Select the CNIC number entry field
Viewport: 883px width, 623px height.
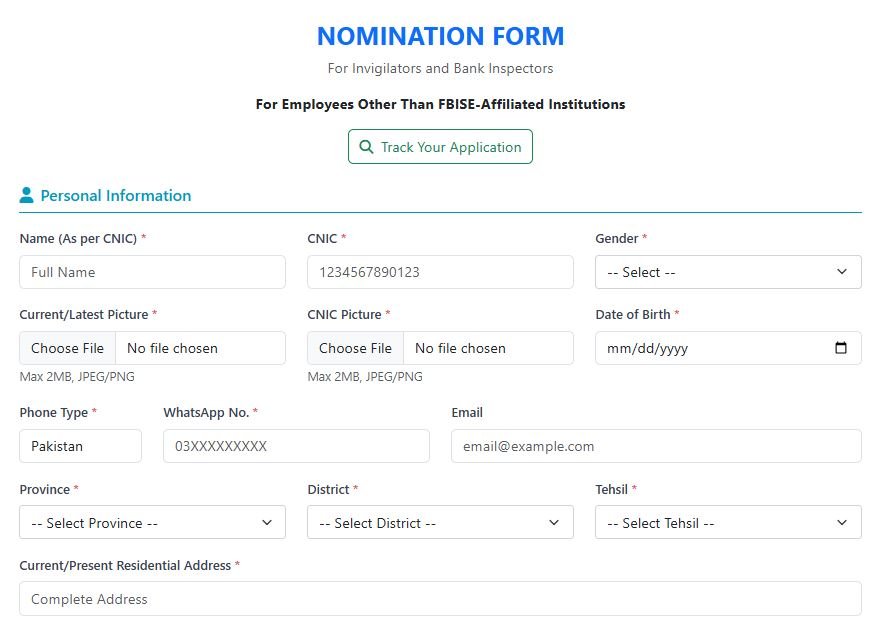click(x=440, y=271)
